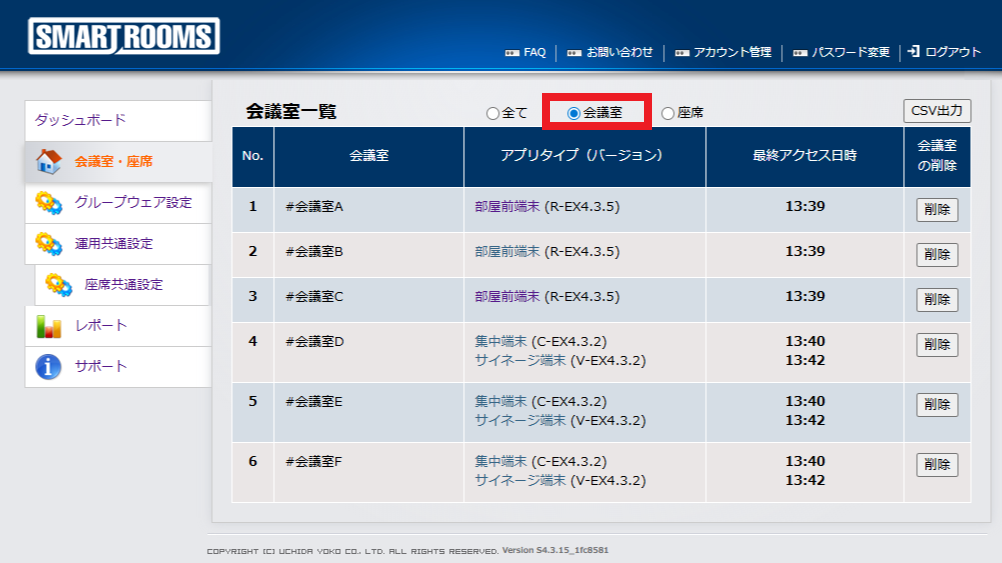Viewport: 1002px width, 563px height.
Task: Click サイネージ端末 link for #会議室D
Action: [x=520, y=360]
